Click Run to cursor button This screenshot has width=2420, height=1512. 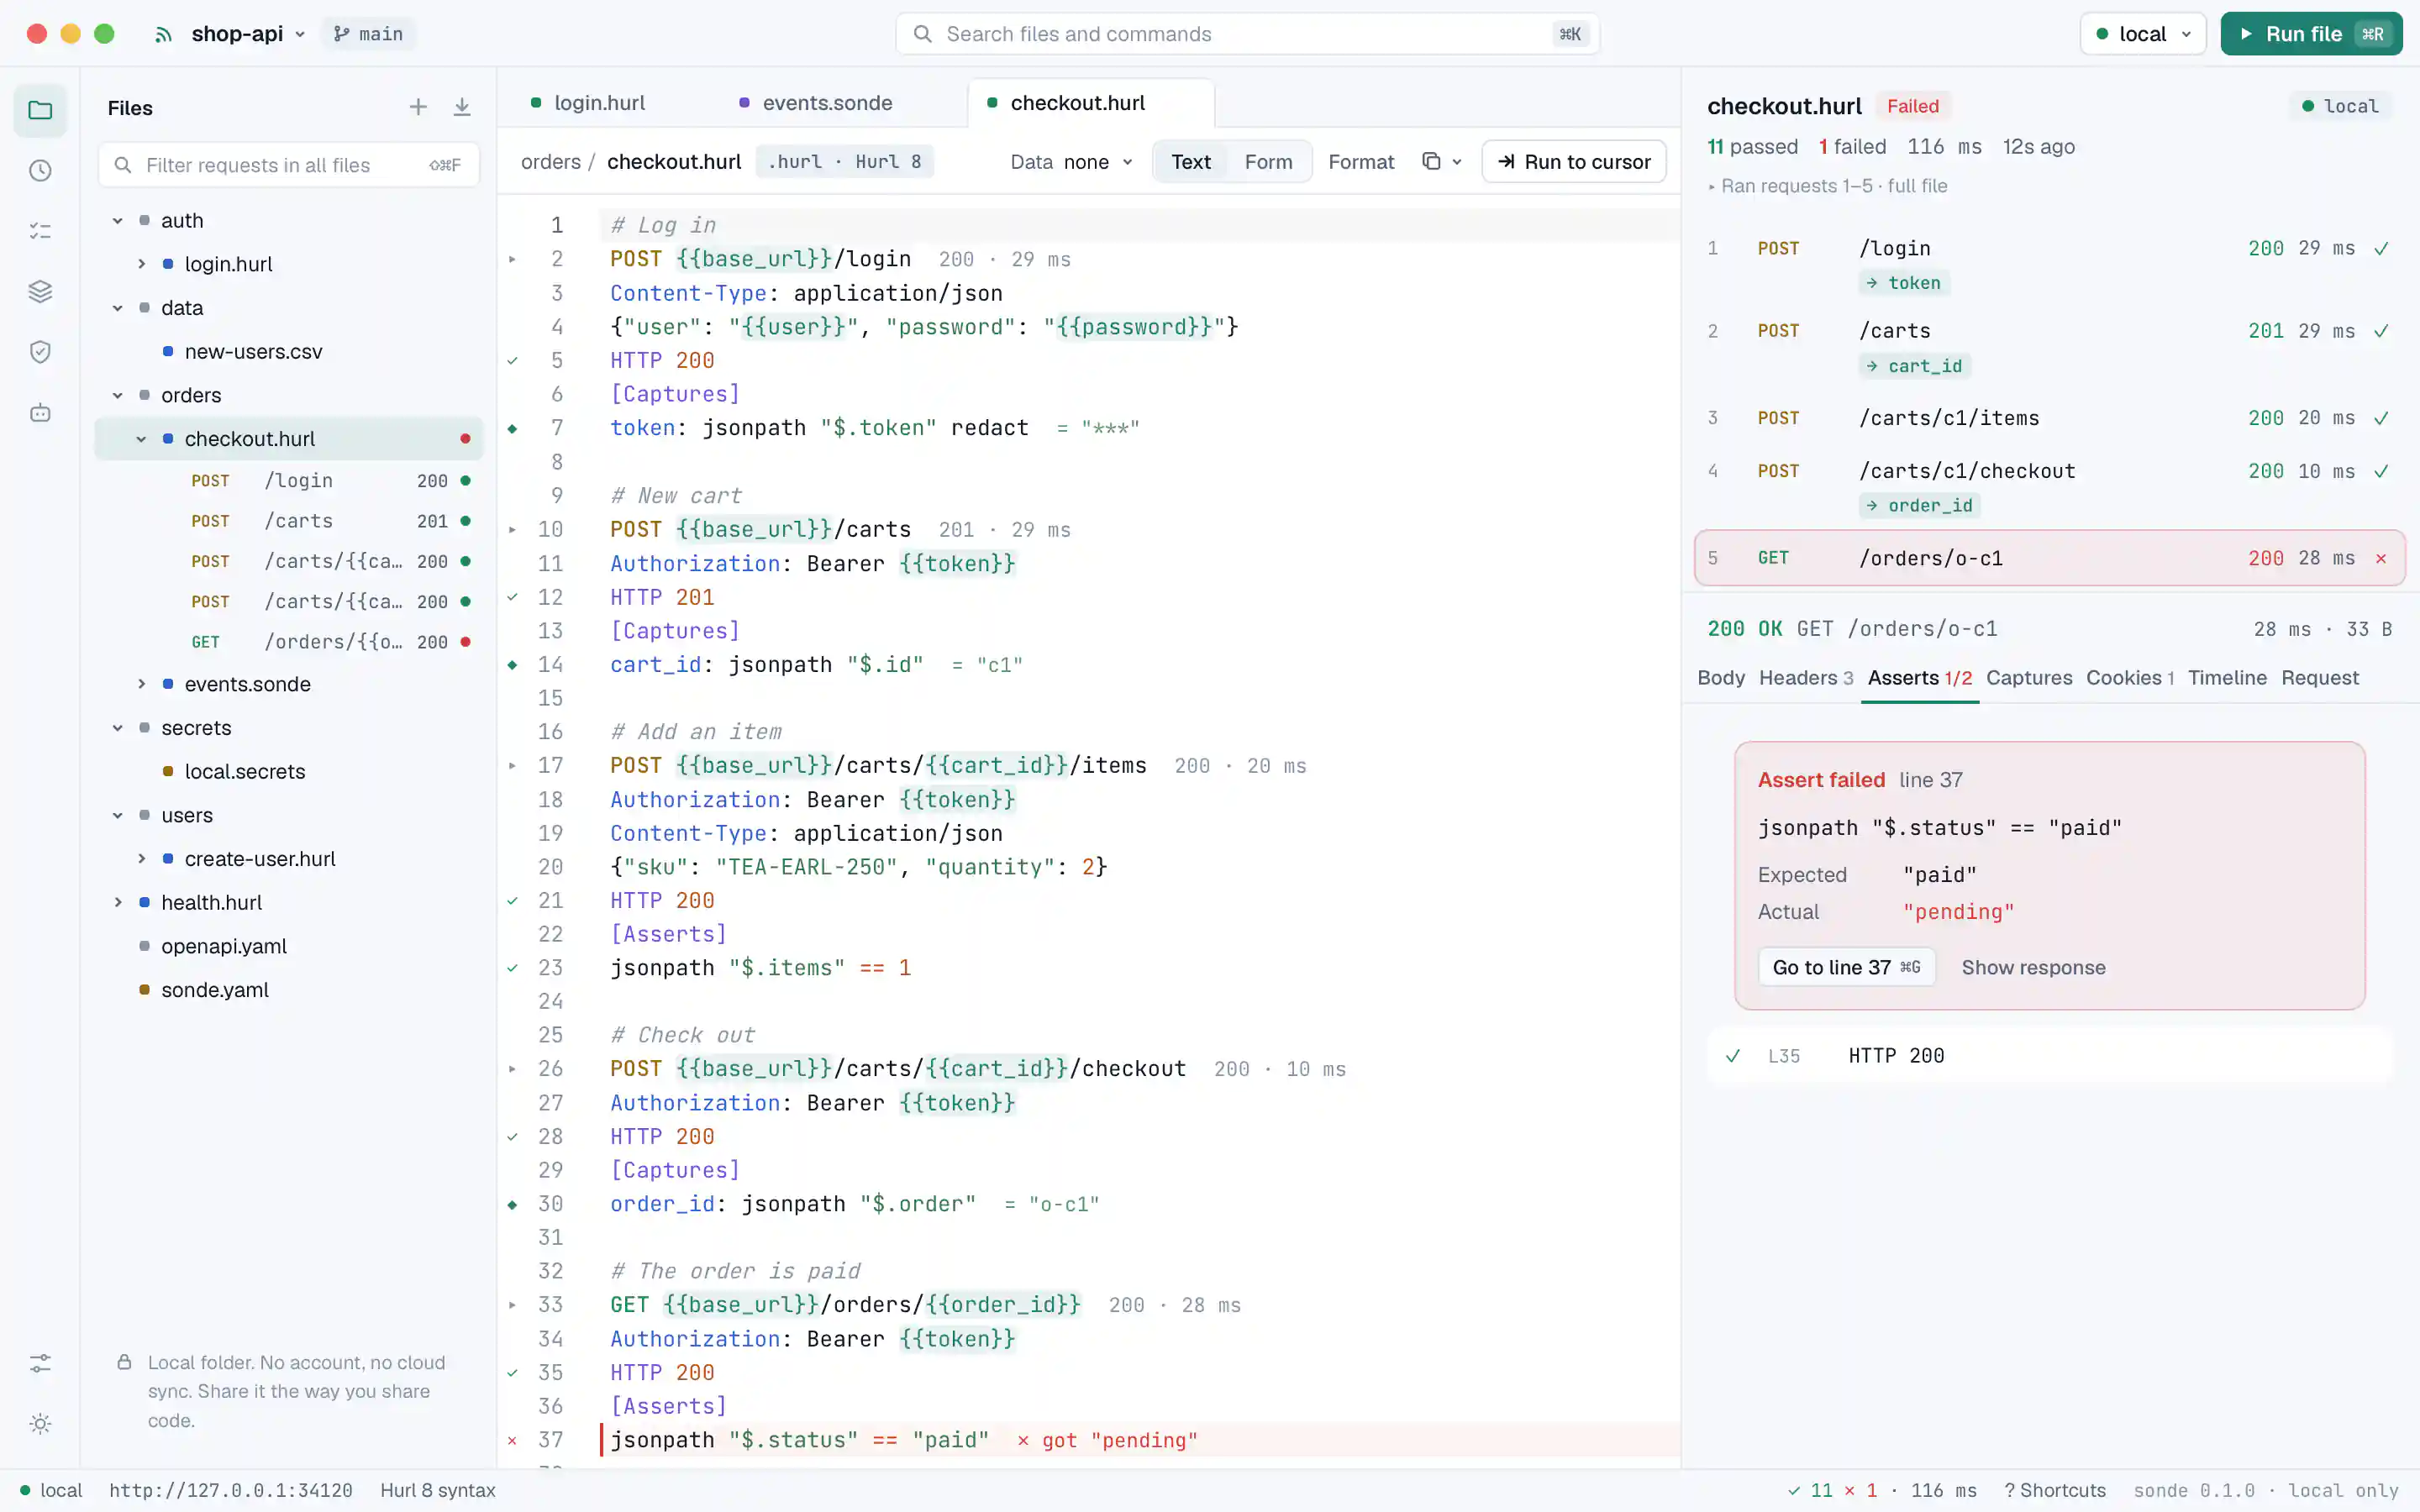tap(1574, 161)
